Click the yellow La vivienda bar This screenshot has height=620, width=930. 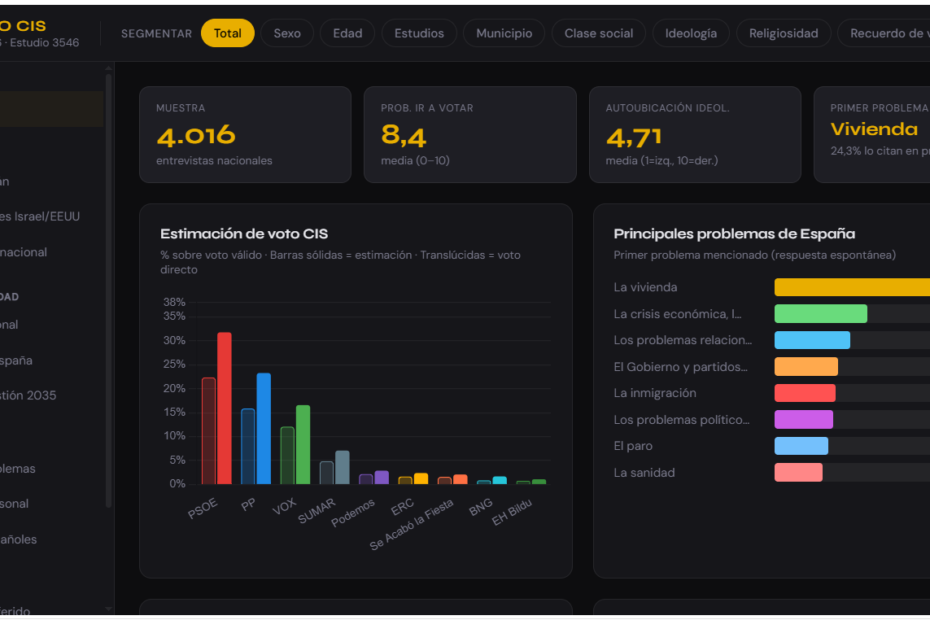[852, 287]
